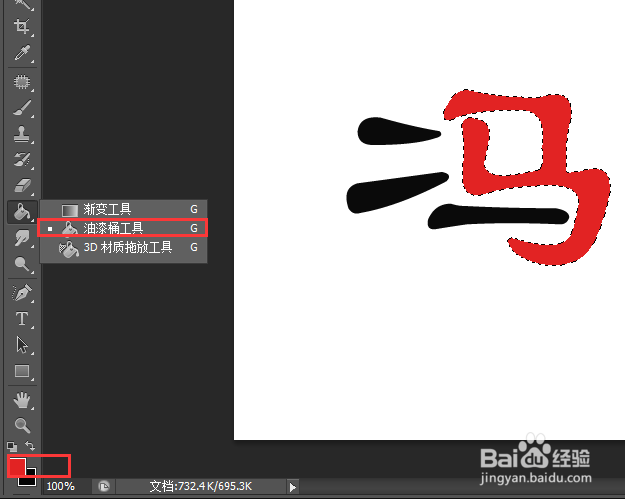Swap foreground and background colors

30,445
